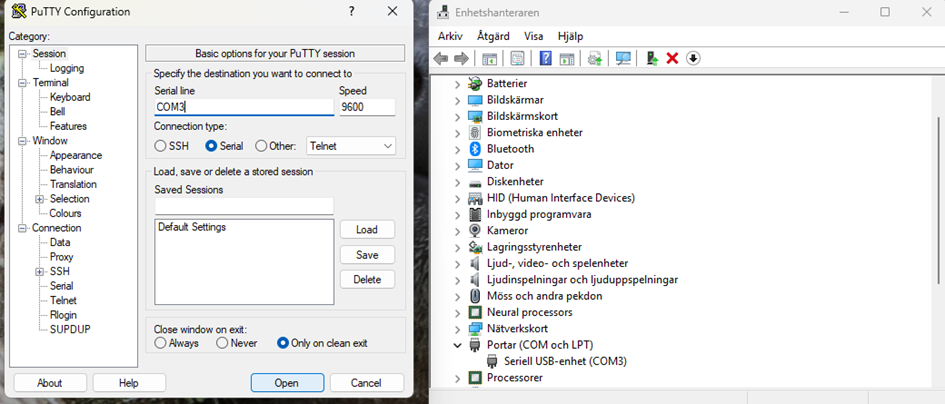Click the Saved Sessions name input field
The image size is (945, 404).
244,206
